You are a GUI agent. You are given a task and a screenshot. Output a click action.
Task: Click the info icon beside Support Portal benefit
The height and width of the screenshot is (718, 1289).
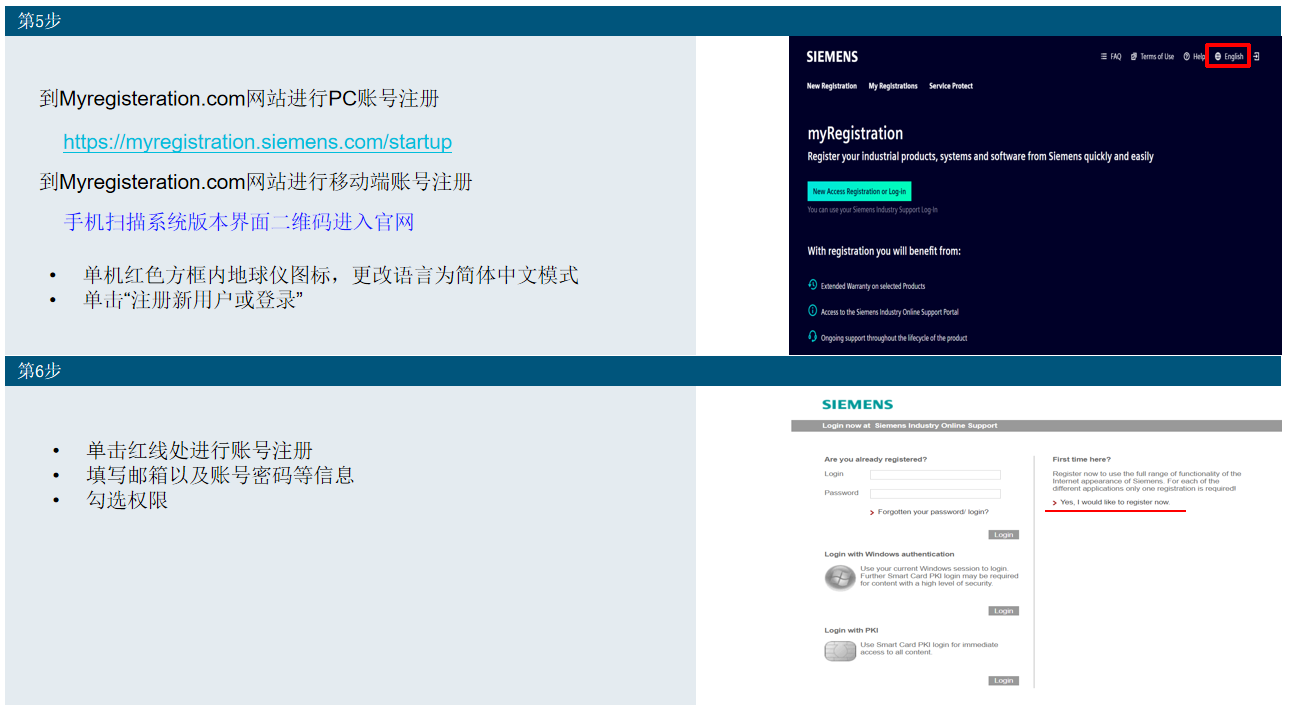tap(812, 311)
